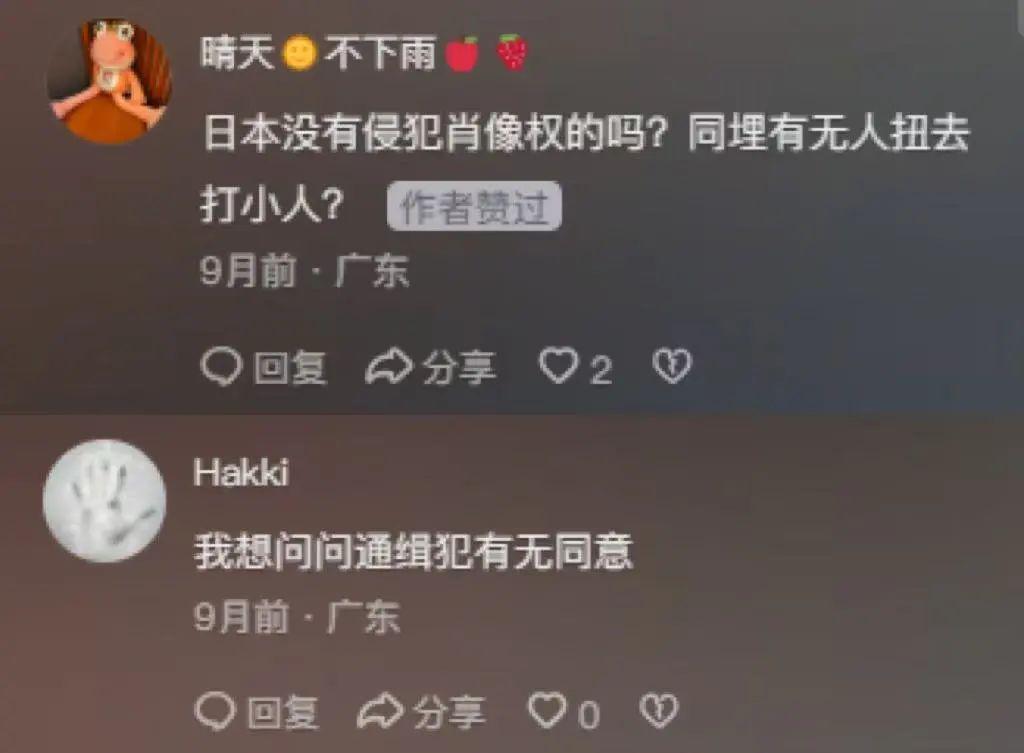Tap broken-heart dislike icon on Hakki's comment
Screen dimensions: 1024x753
(x=659, y=711)
